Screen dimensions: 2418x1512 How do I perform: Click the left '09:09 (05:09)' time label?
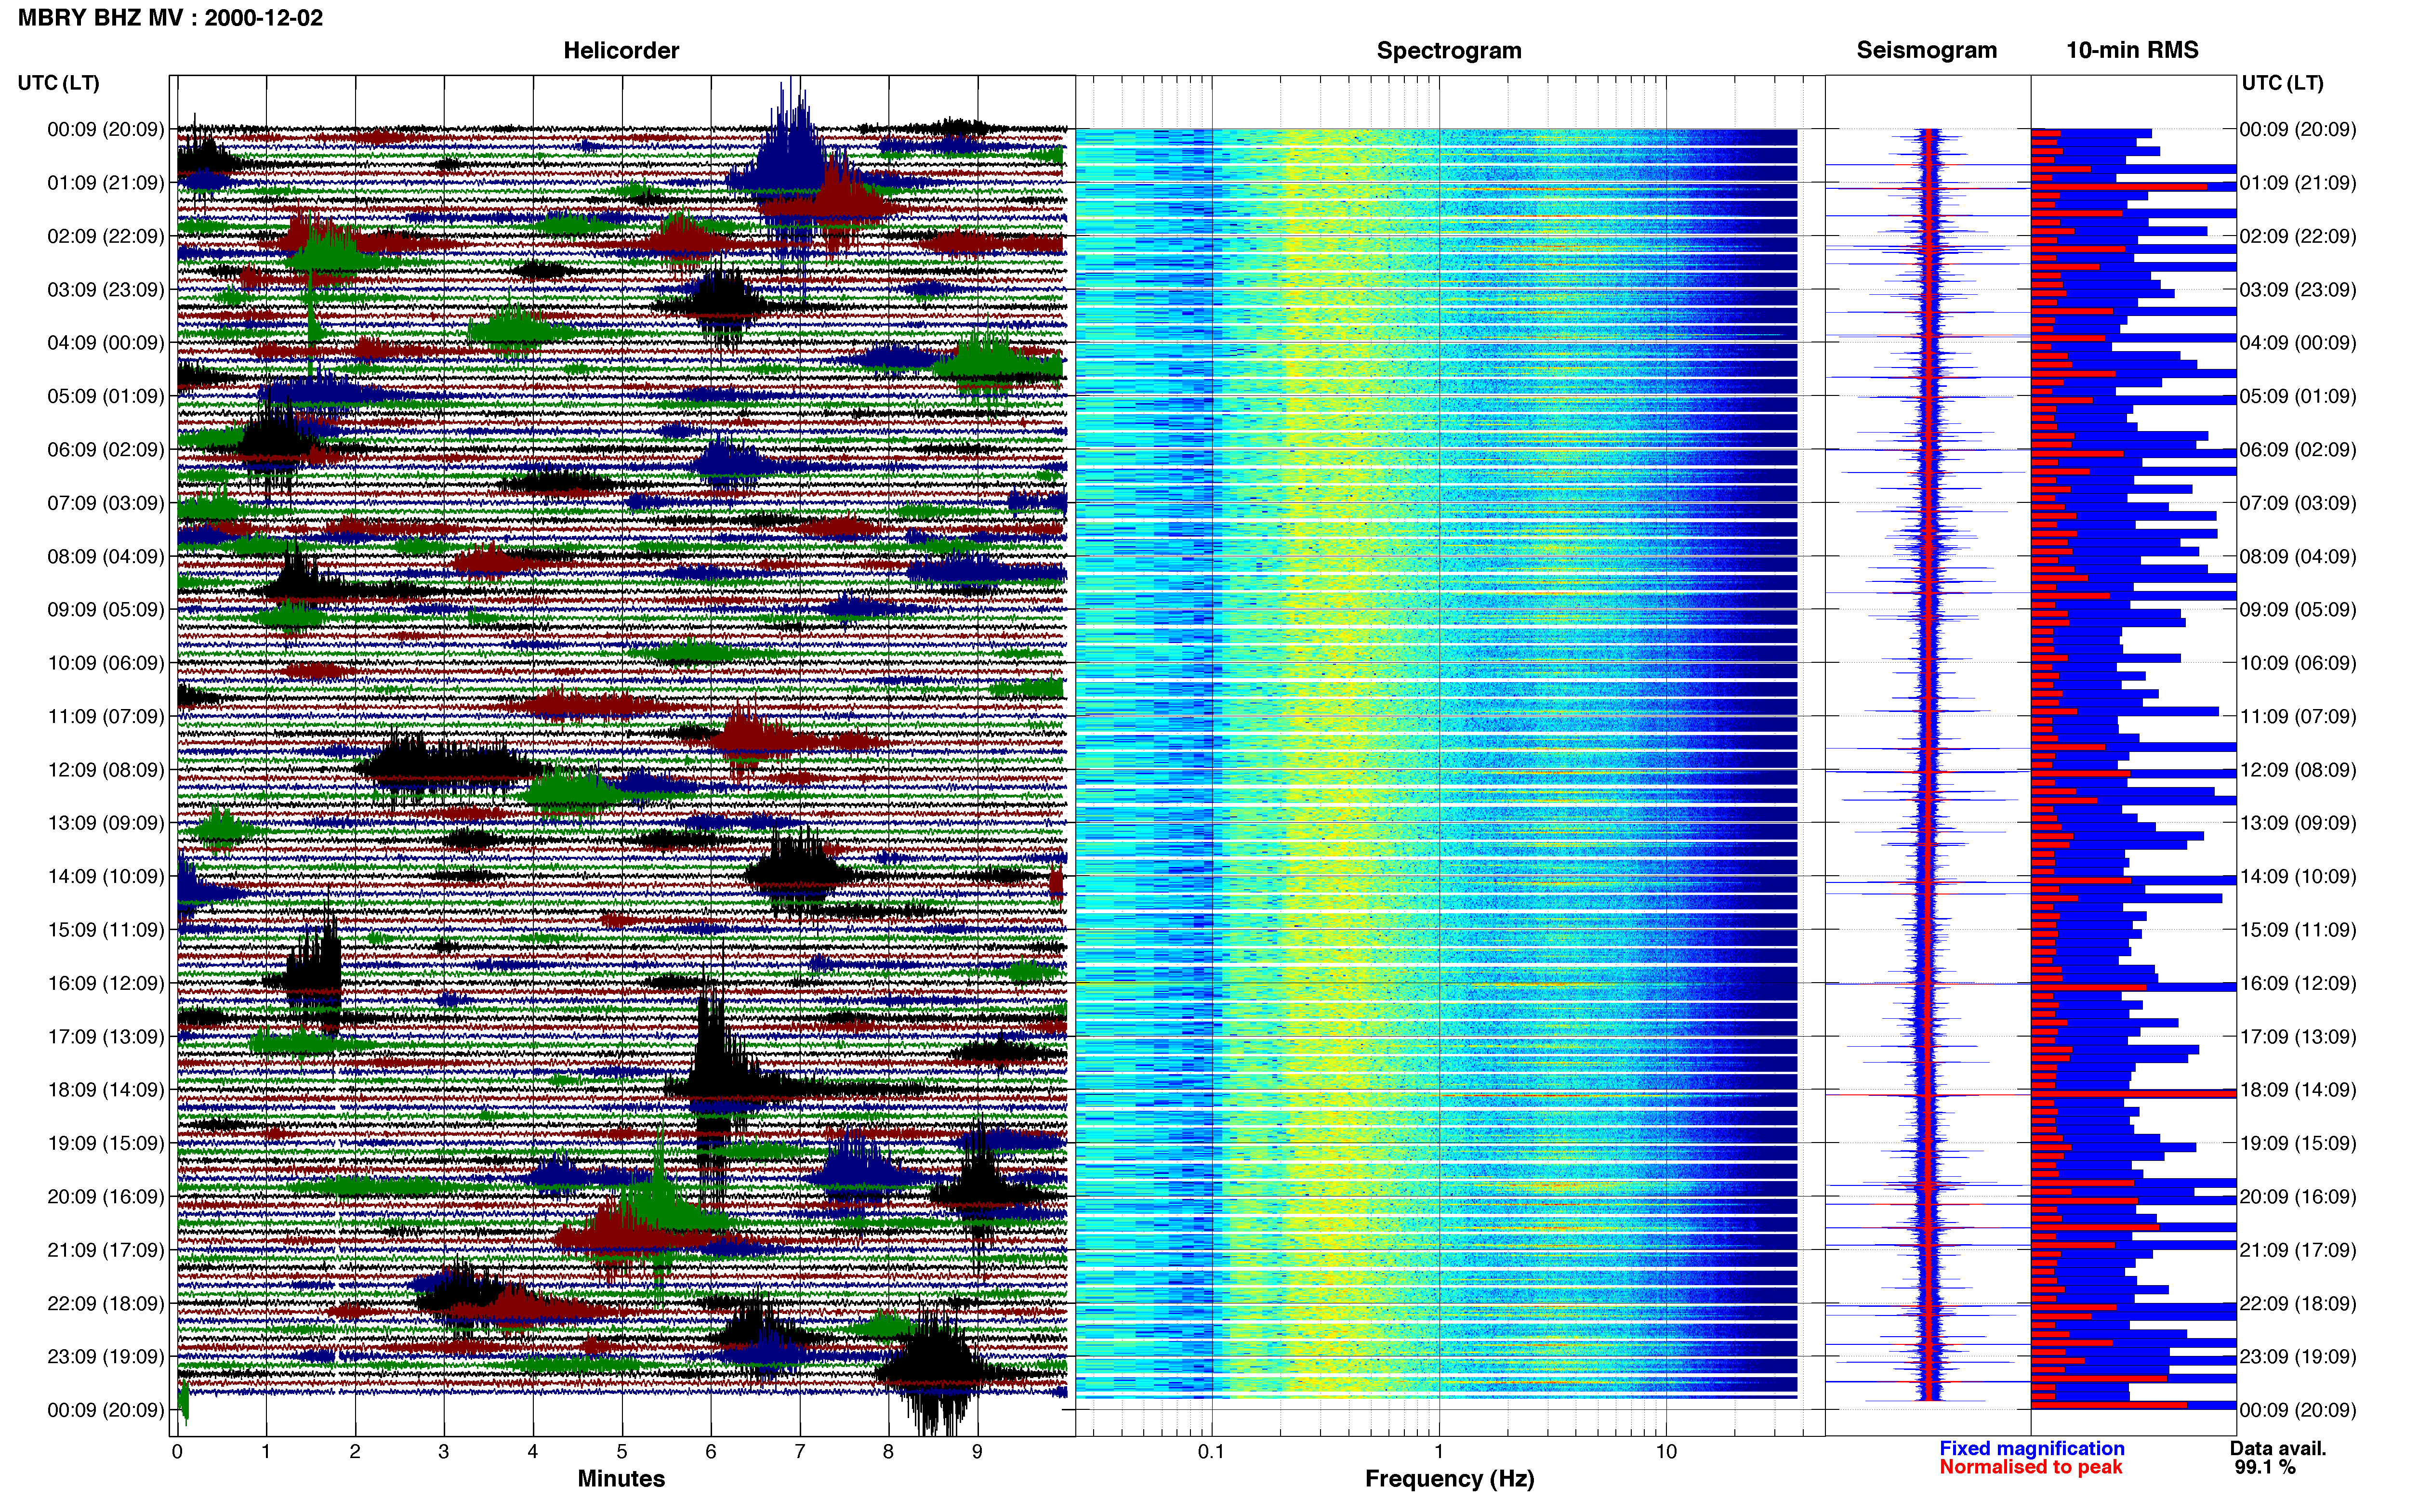(x=105, y=610)
